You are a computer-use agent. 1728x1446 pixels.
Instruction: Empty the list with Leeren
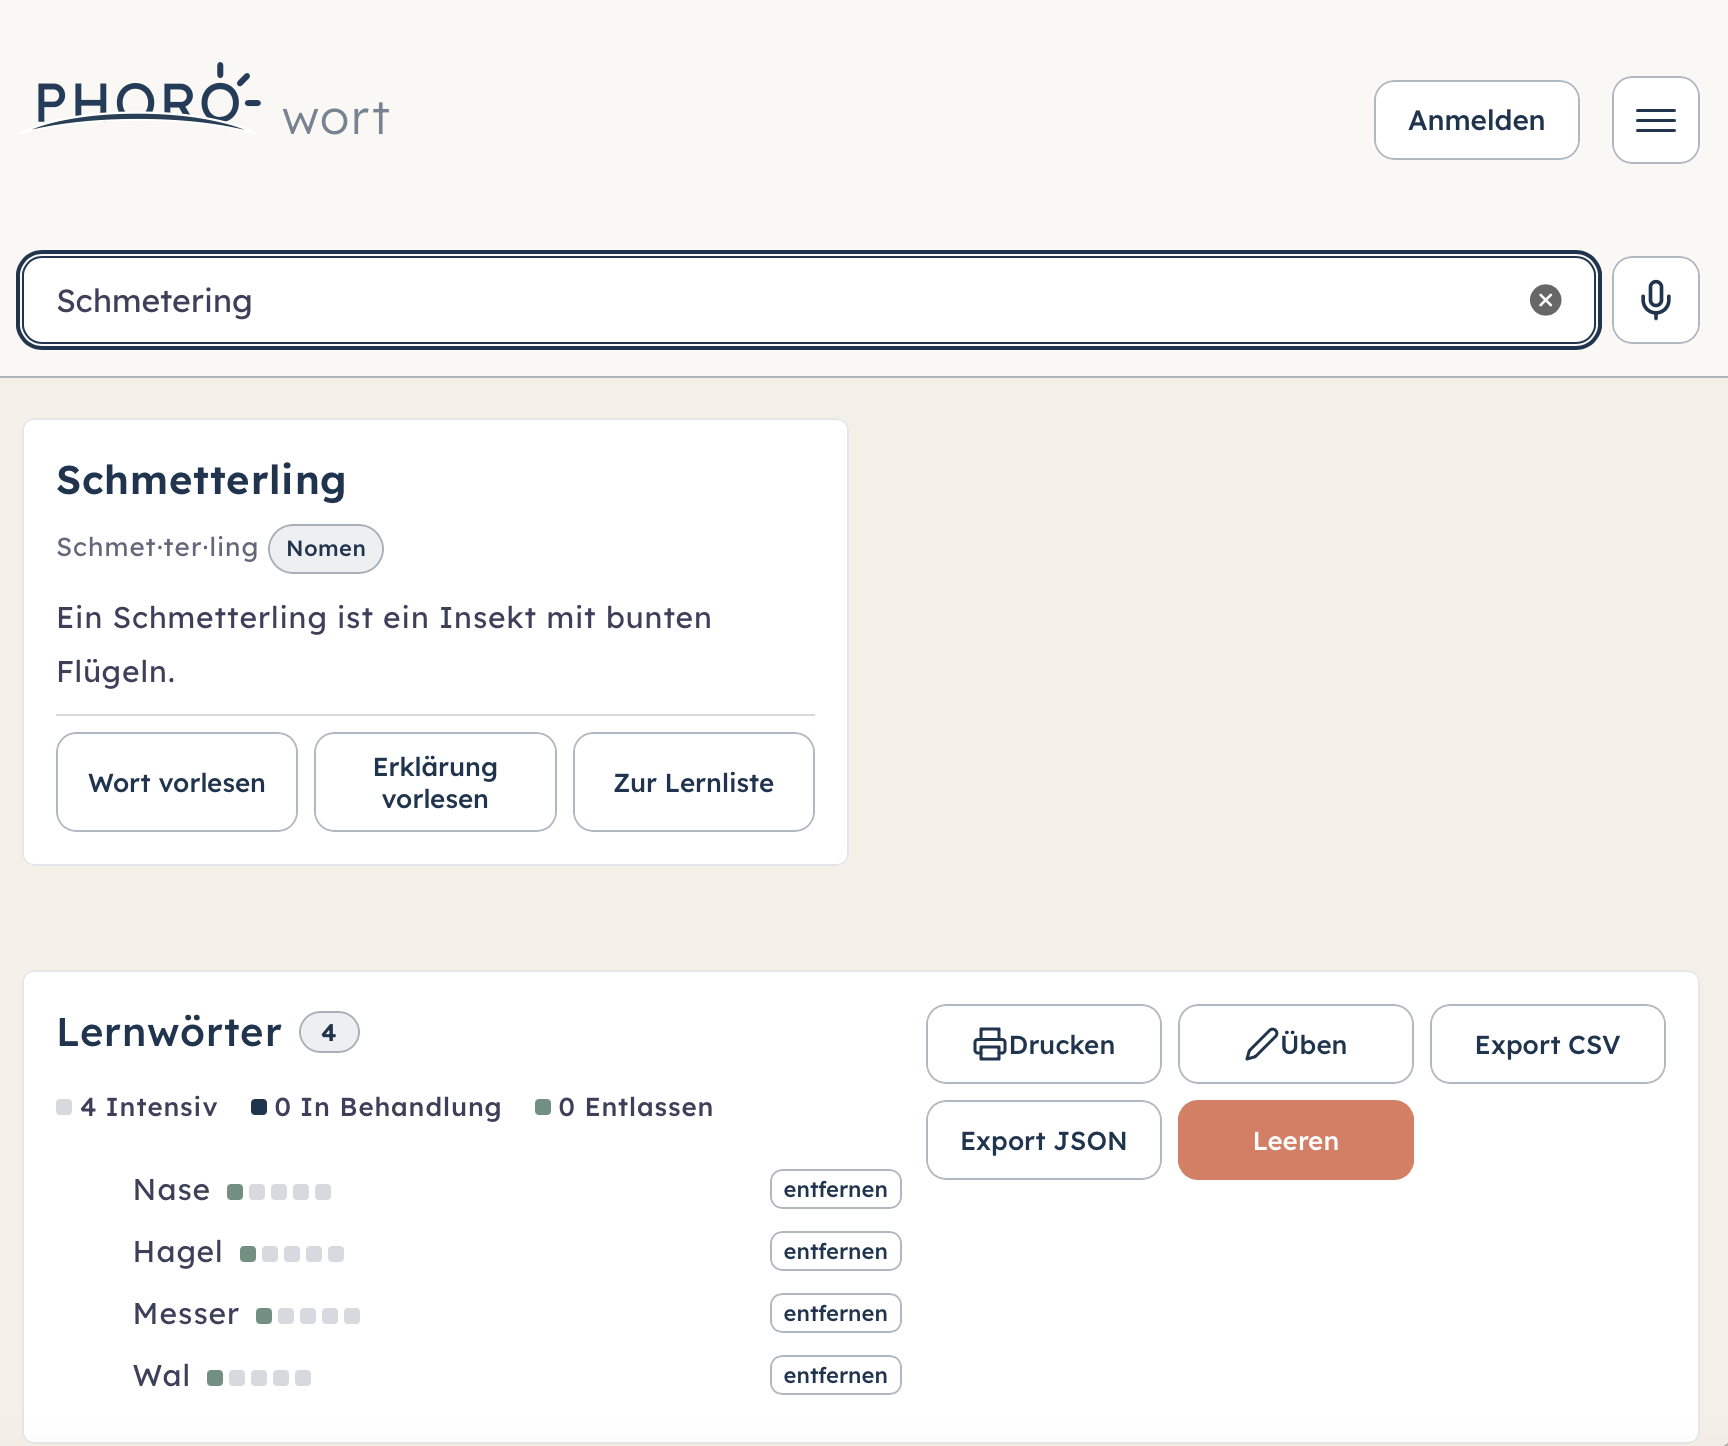tap(1295, 1140)
